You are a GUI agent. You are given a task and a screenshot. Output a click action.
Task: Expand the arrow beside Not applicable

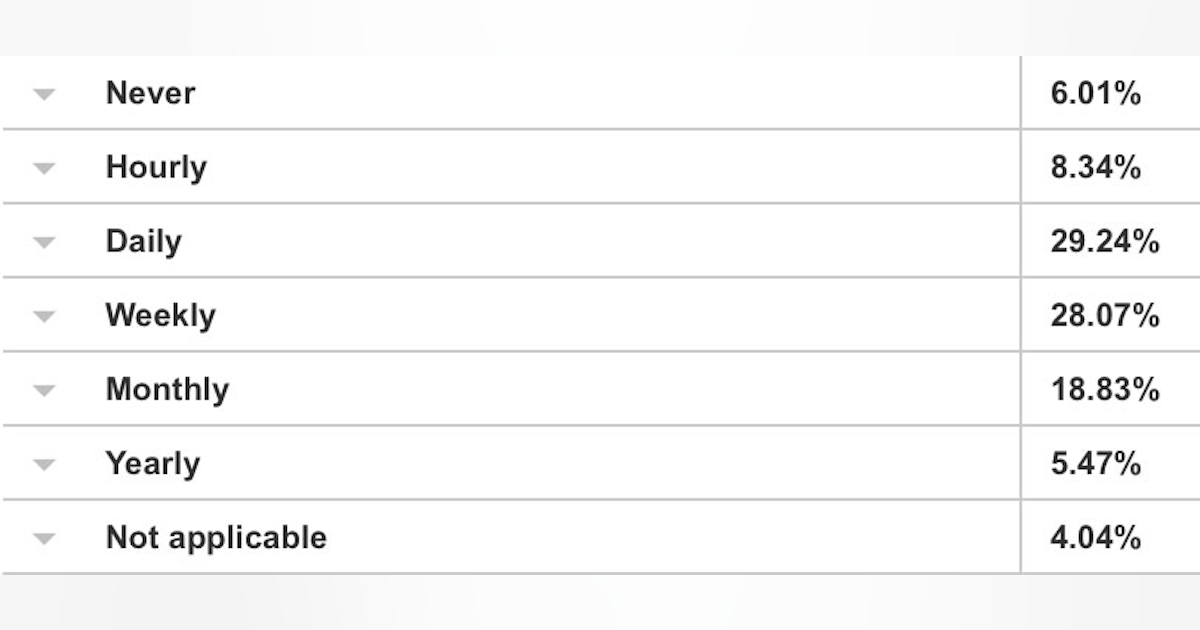coord(43,539)
